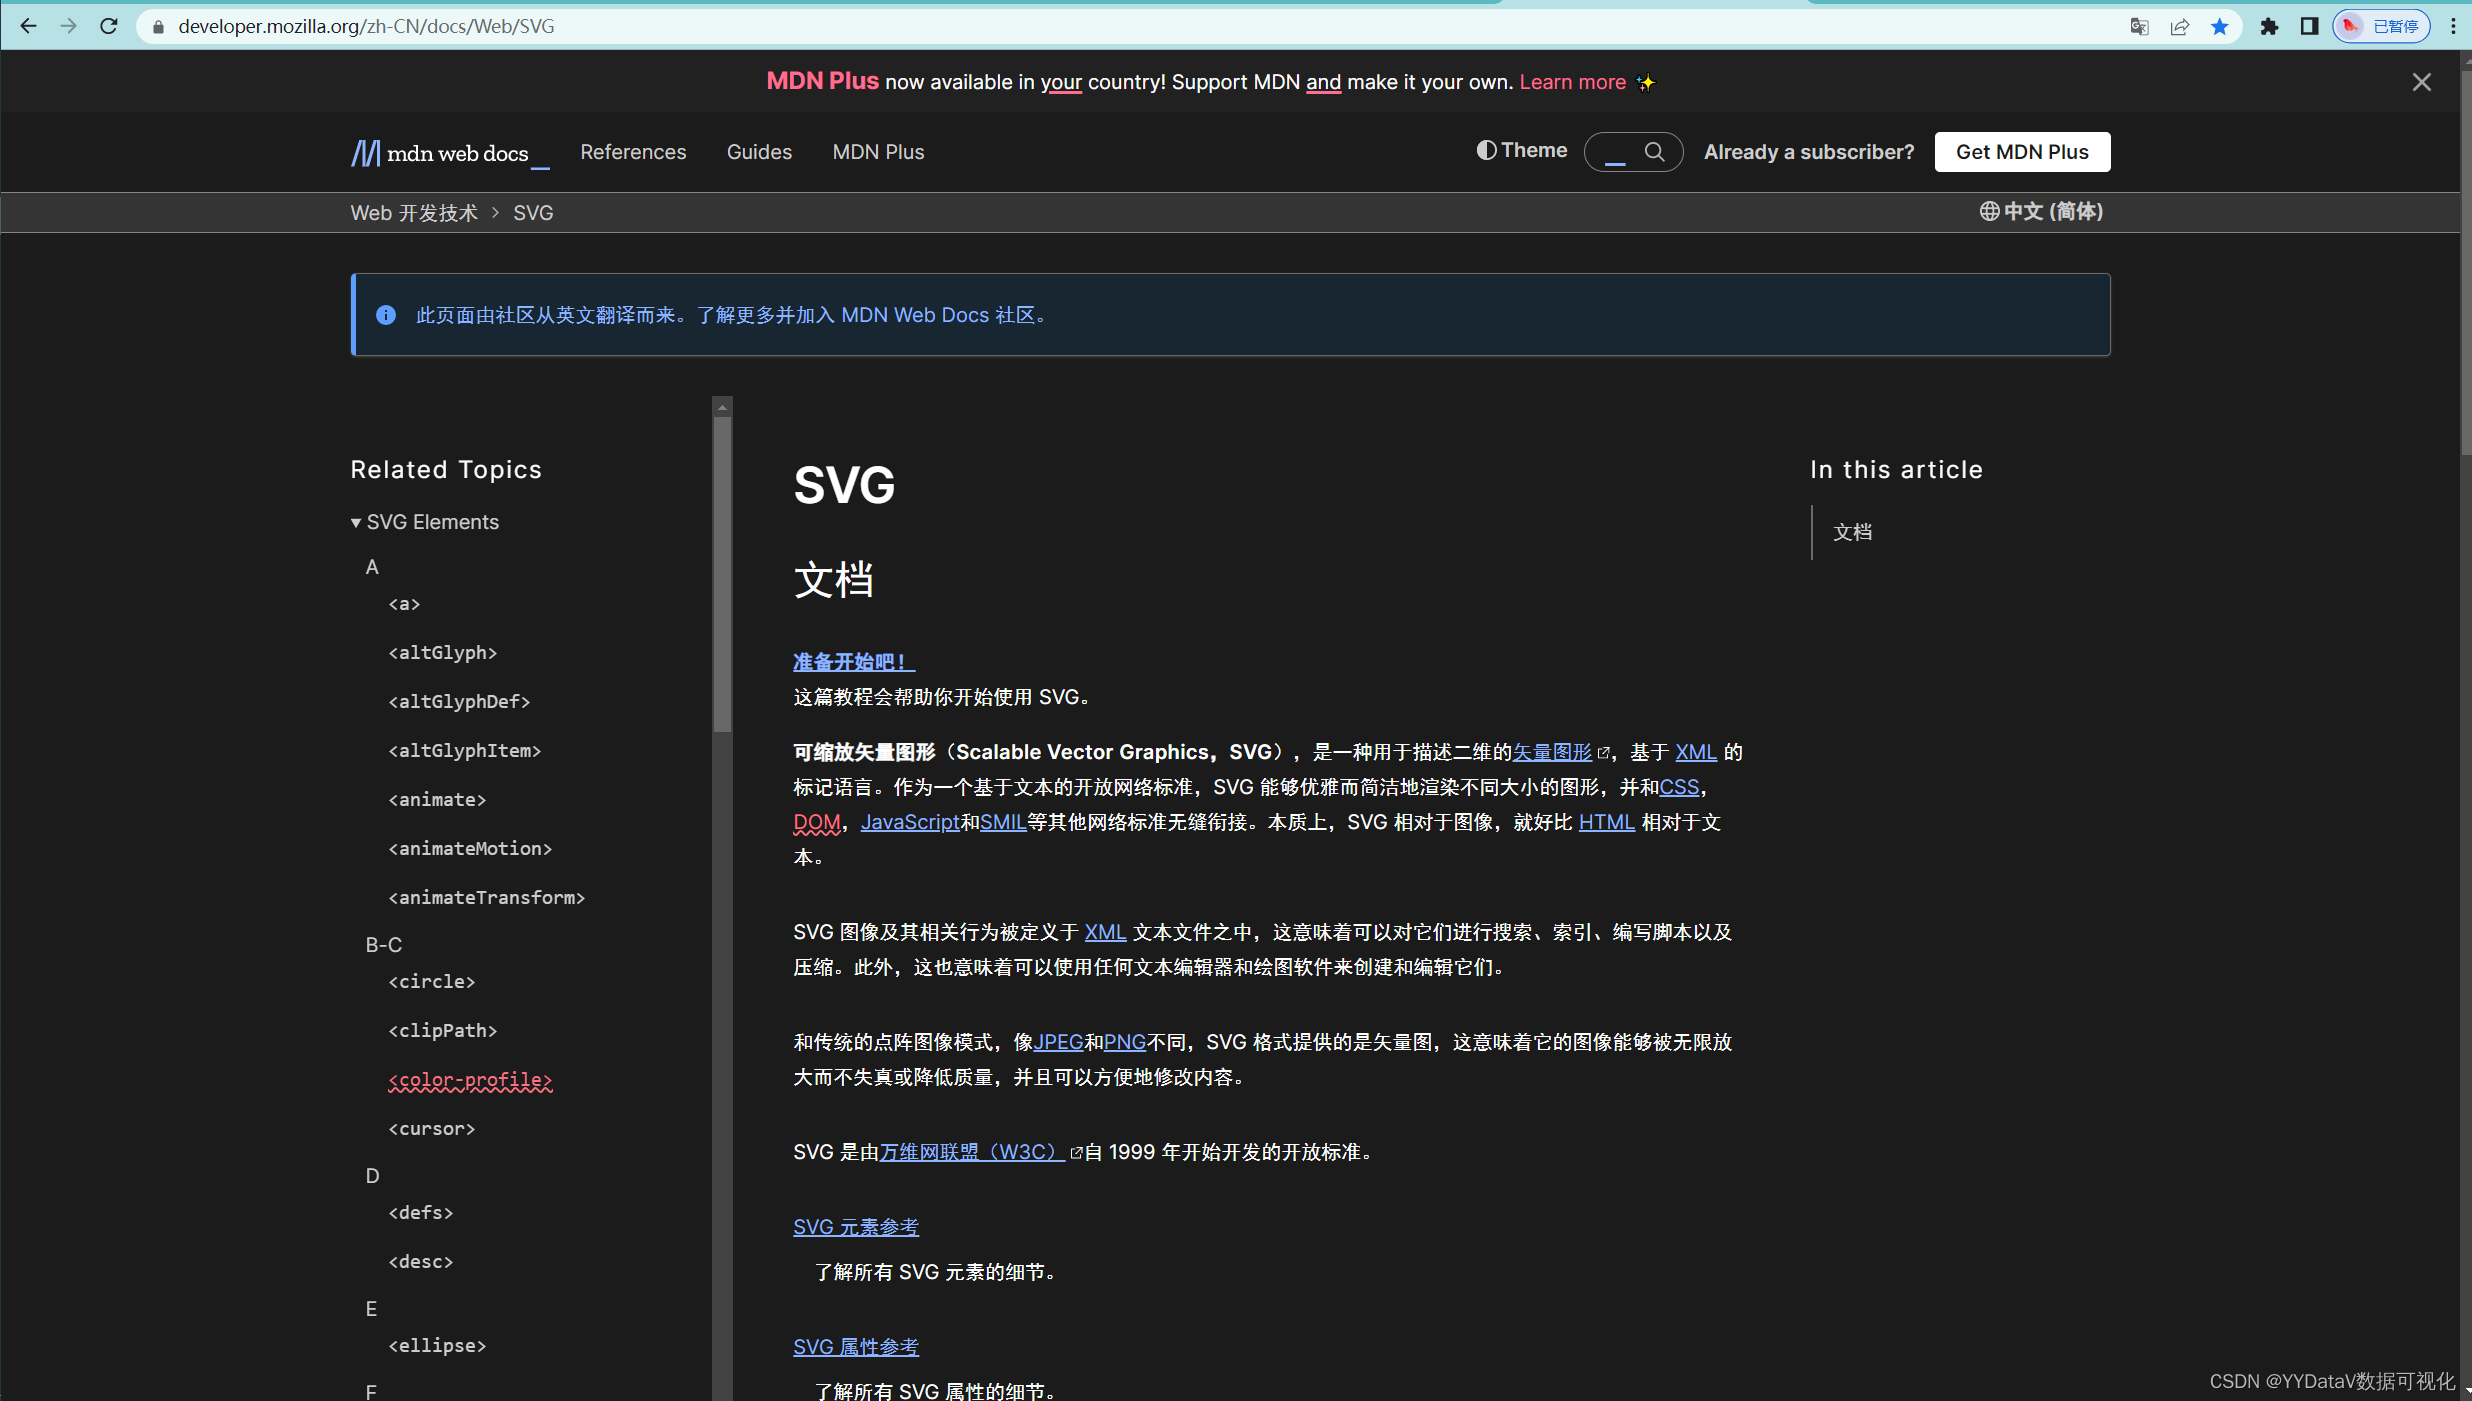Viewport: 2472px width, 1401px height.
Task: Click the share page icon
Action: [2180, 27]
